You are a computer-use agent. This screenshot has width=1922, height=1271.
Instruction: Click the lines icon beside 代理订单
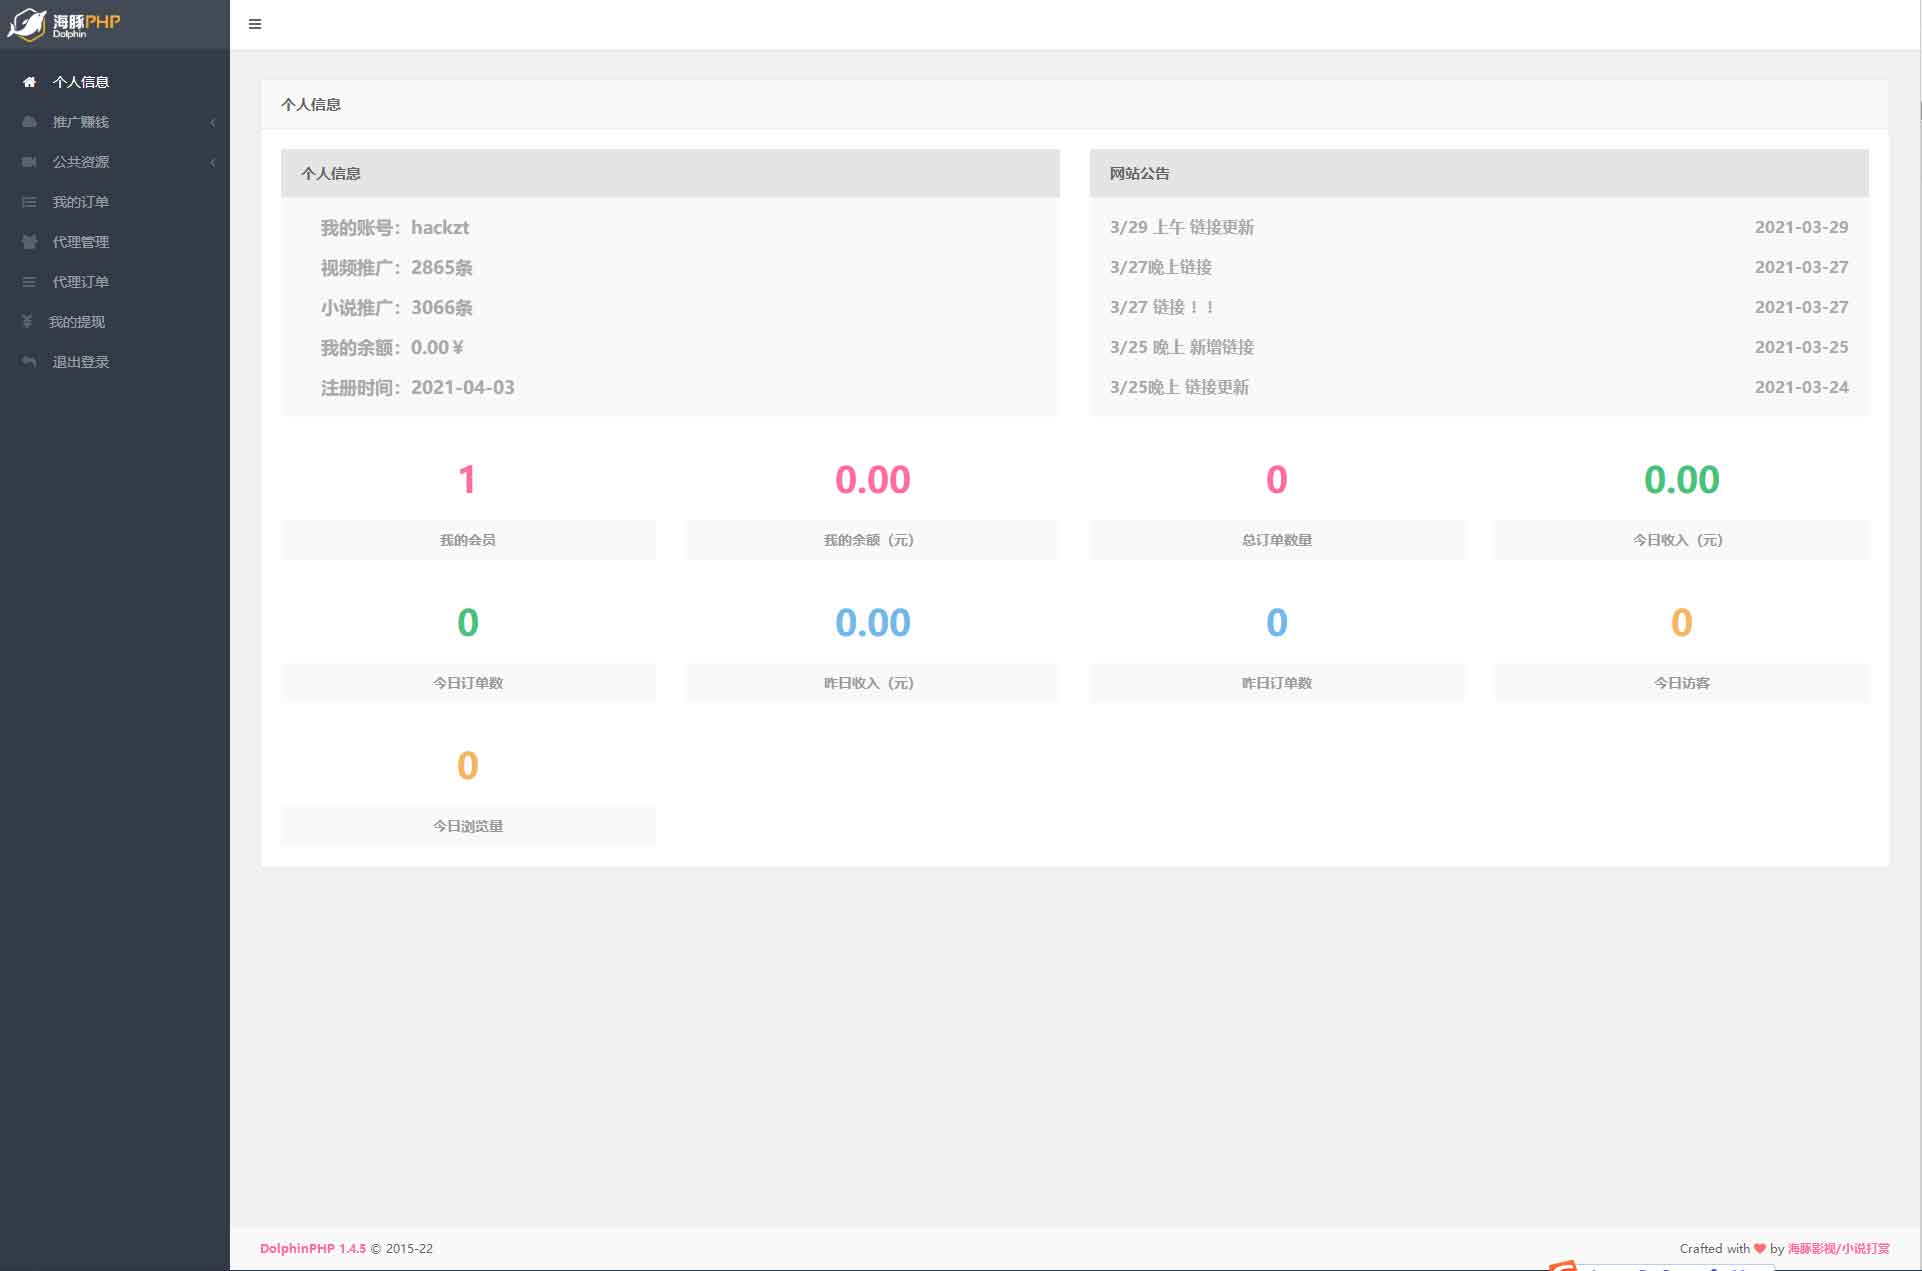click(29, 282)
